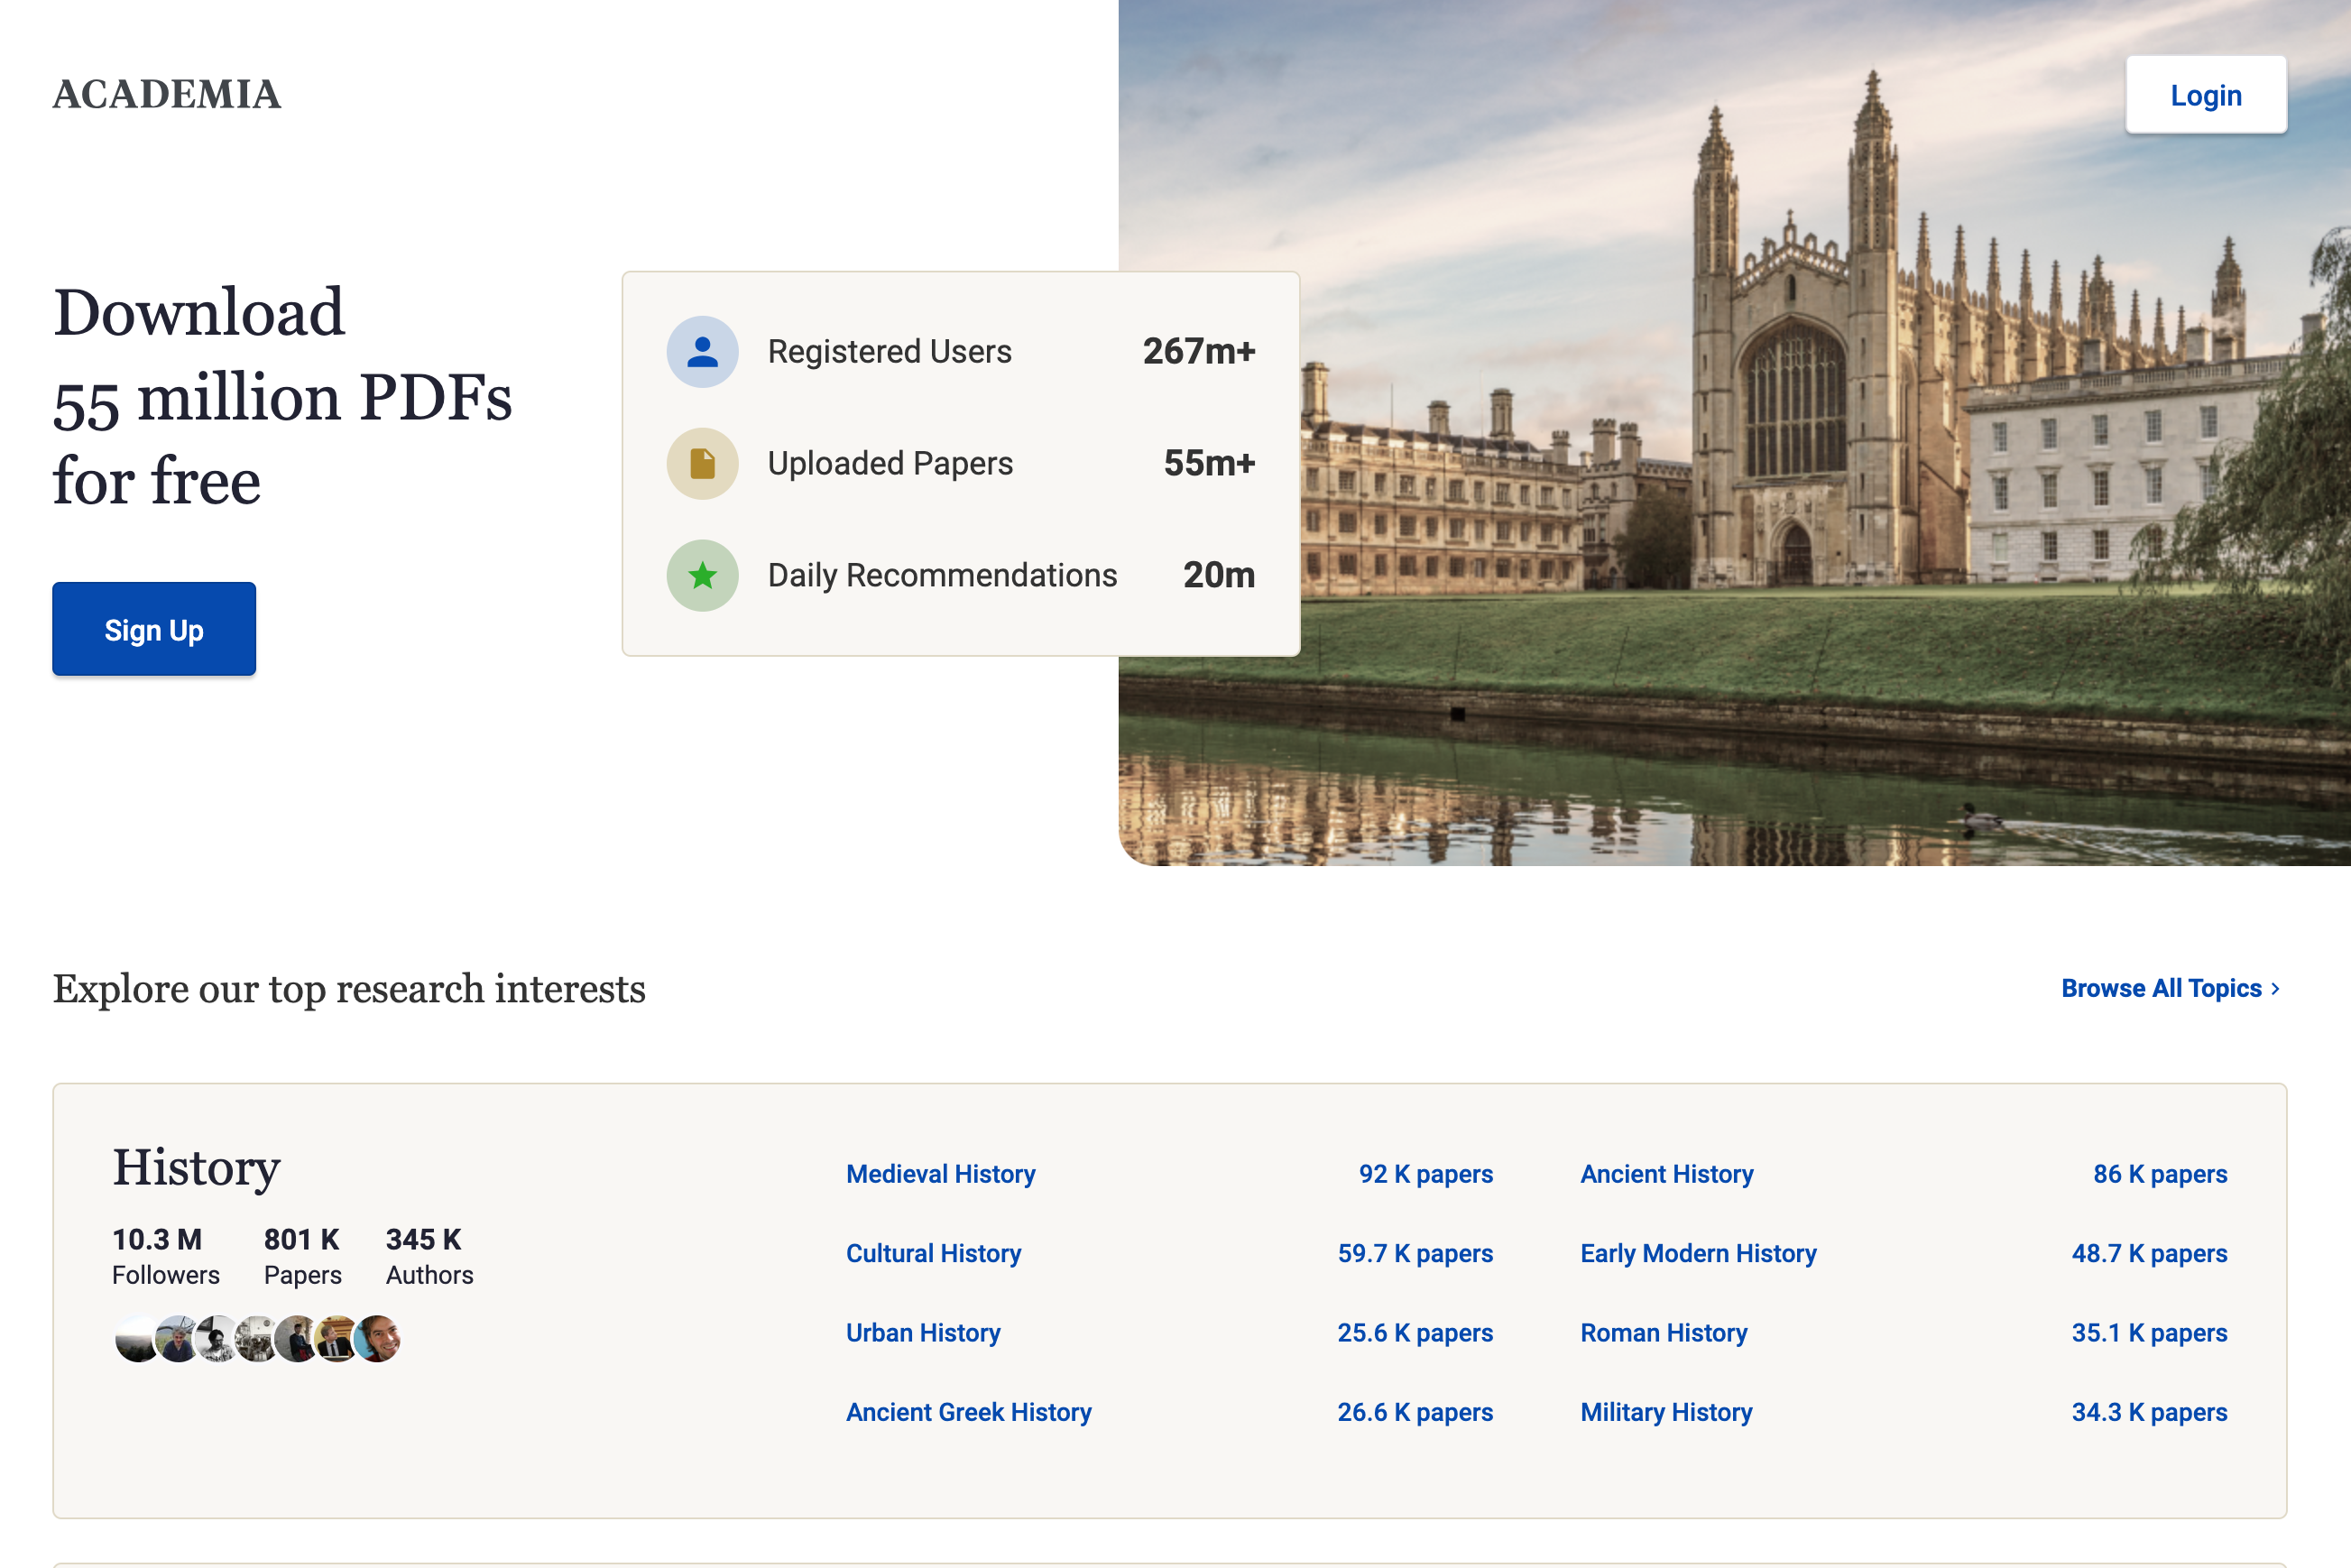Click the first History follower avatar
The image size is (2351, 1568).
[136, 1339]
